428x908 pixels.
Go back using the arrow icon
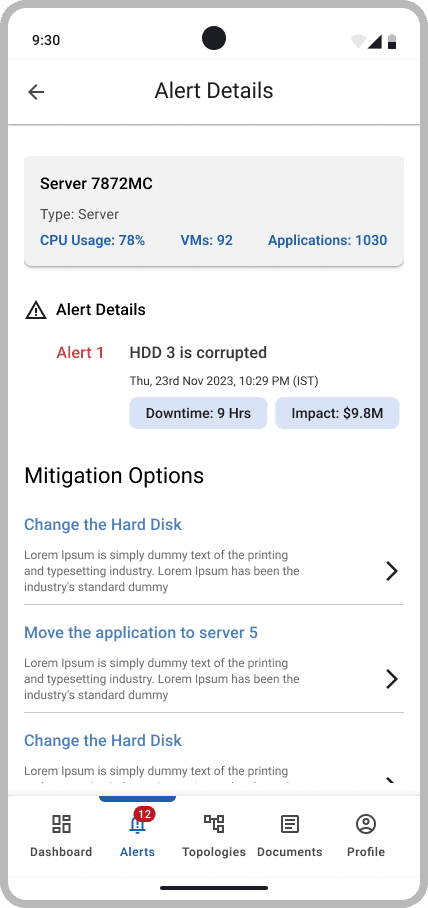(36, 92)
